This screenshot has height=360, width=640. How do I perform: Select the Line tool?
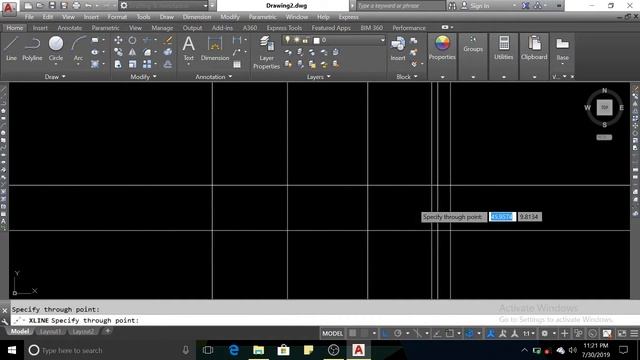[x=11, y=49]
